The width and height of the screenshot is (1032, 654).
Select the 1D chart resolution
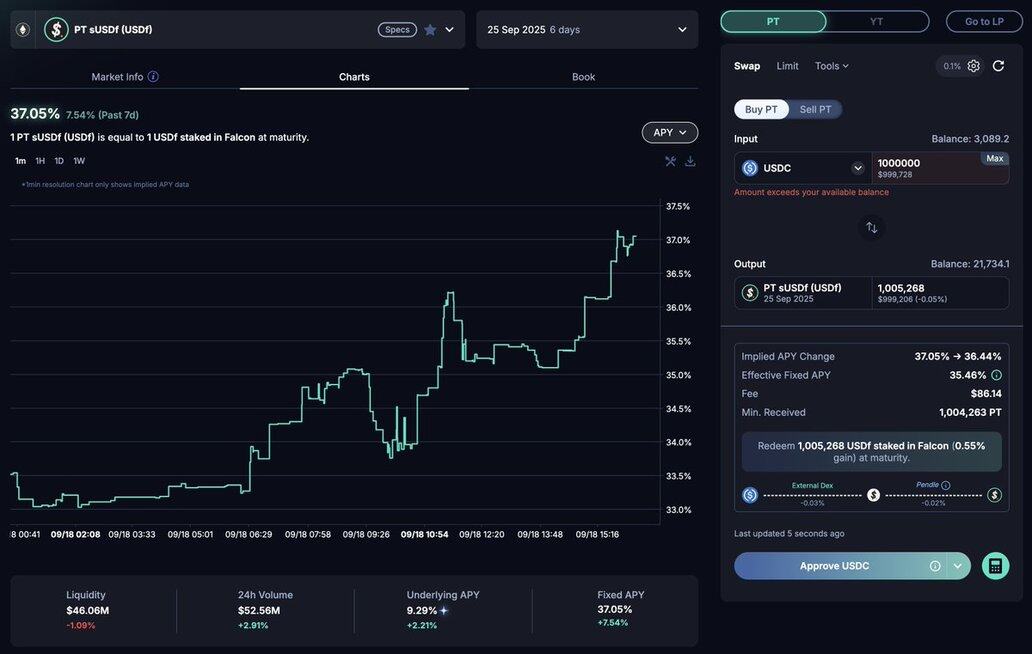pos(59,161)
